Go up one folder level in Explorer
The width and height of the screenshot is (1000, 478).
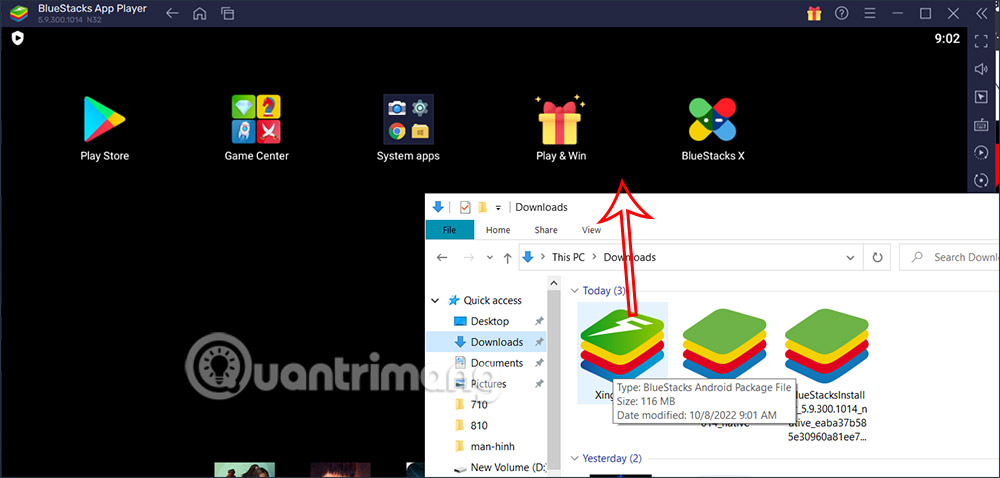[x=508, y=257]
